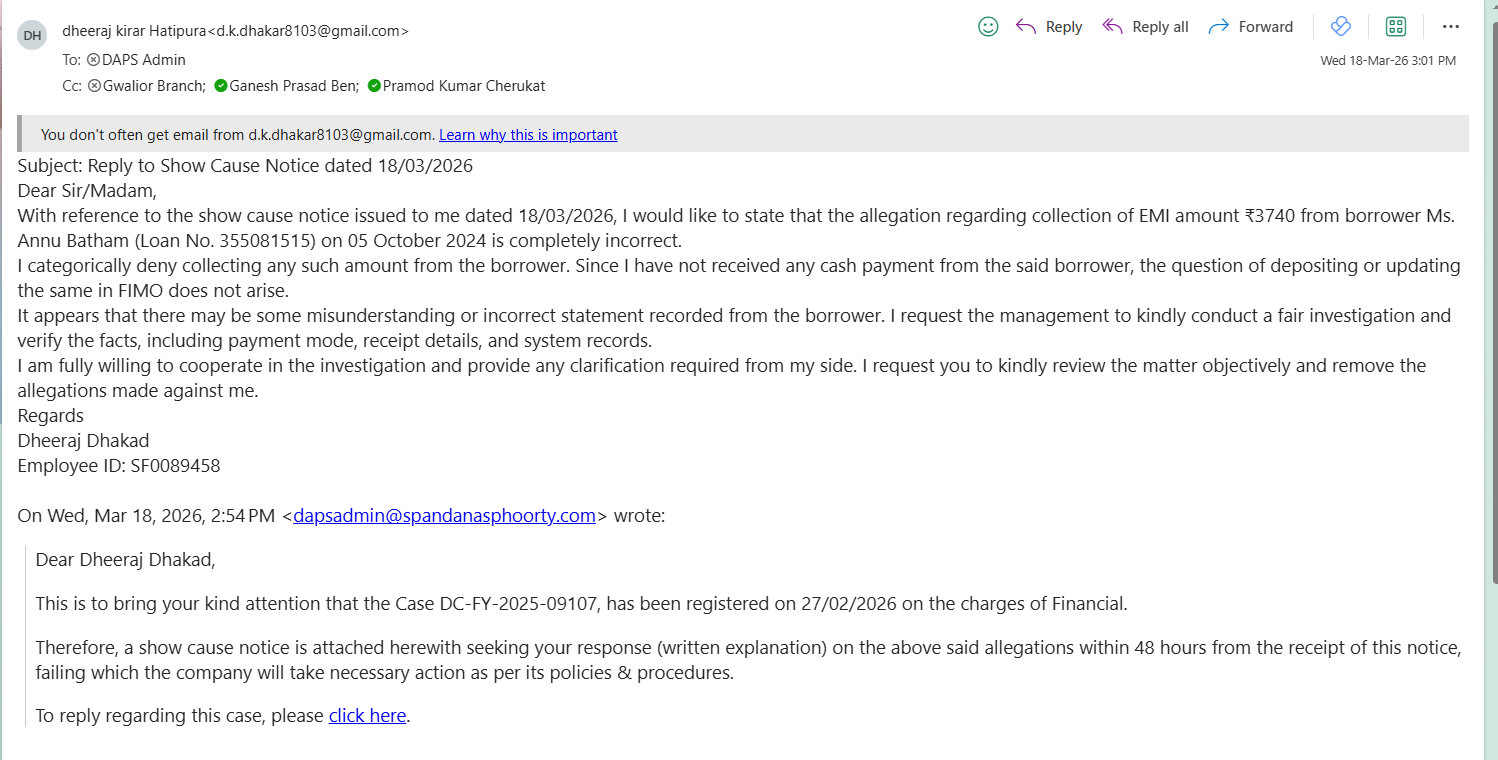This screenshot has height=760, width=1498.
Task: Click the DH sender avatar
Action: (x=32, y=35)
